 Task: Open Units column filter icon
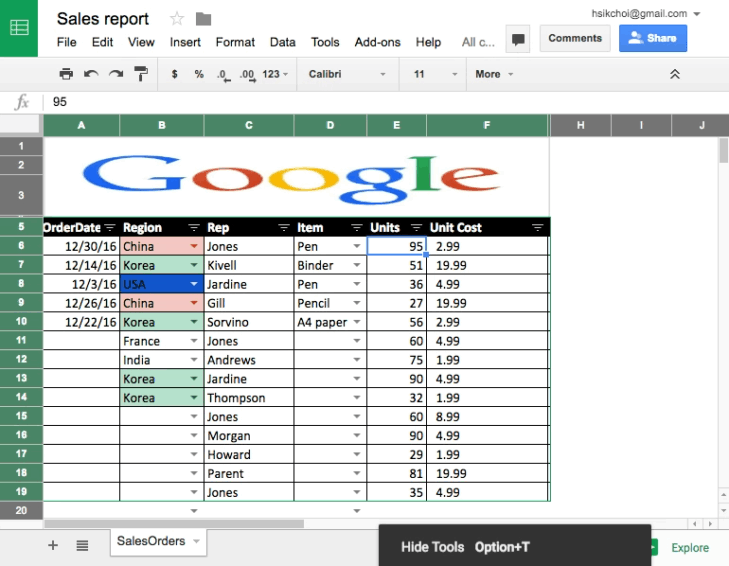417,228
